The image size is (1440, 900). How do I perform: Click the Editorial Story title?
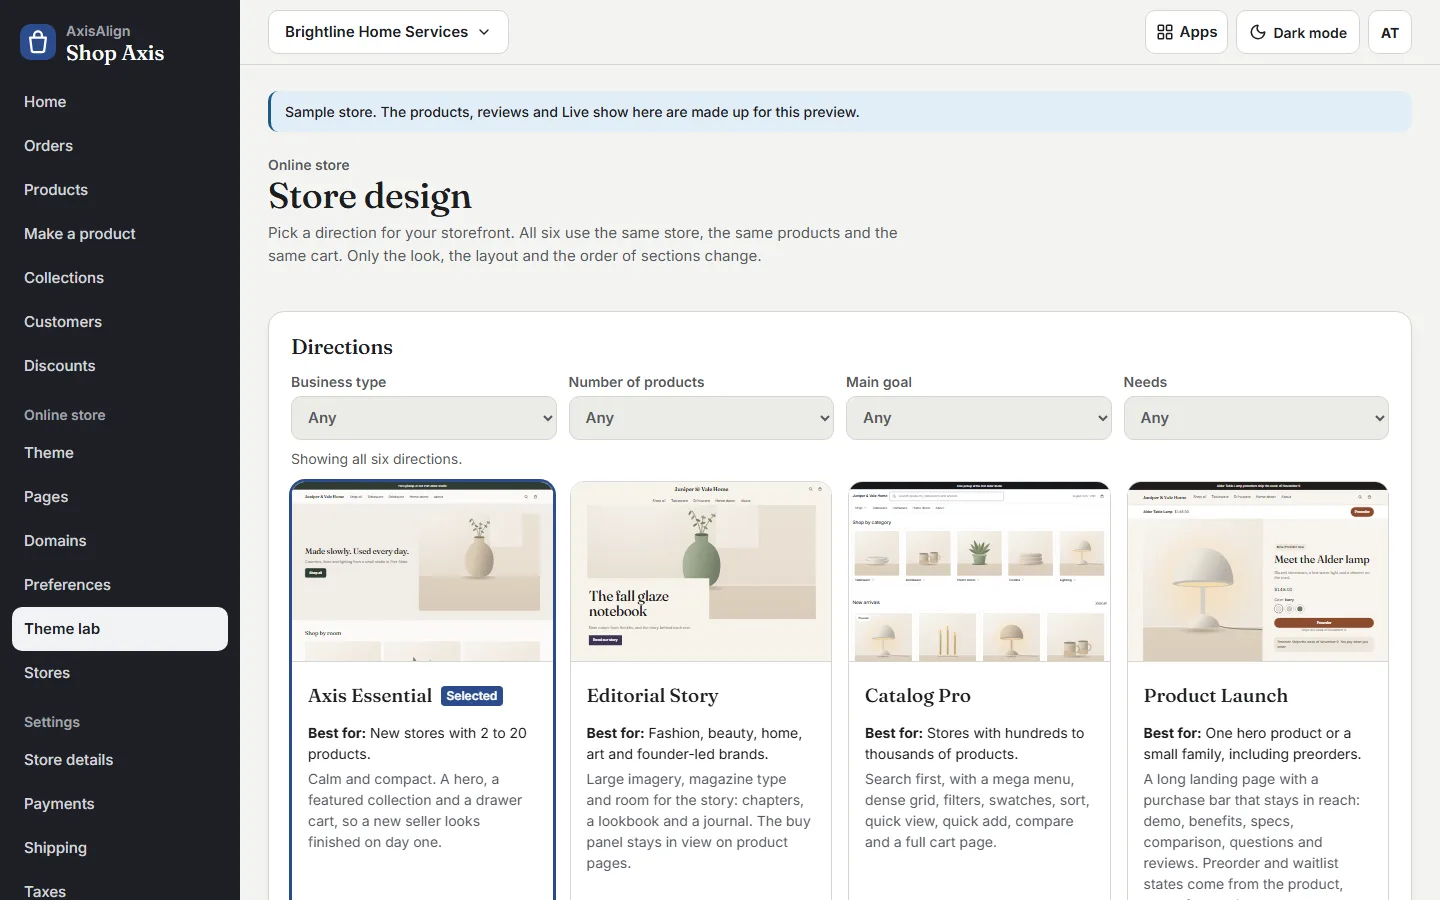click(652, 696)
